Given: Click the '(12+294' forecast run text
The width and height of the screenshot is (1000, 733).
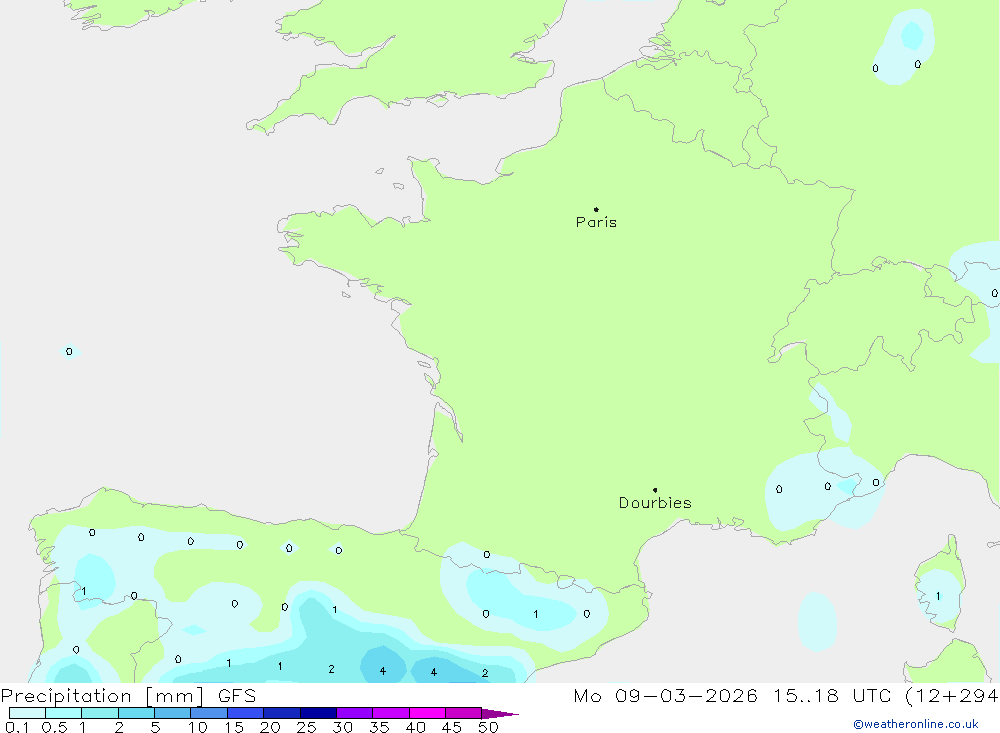Looking at the screenshot, I should point(952,696).
